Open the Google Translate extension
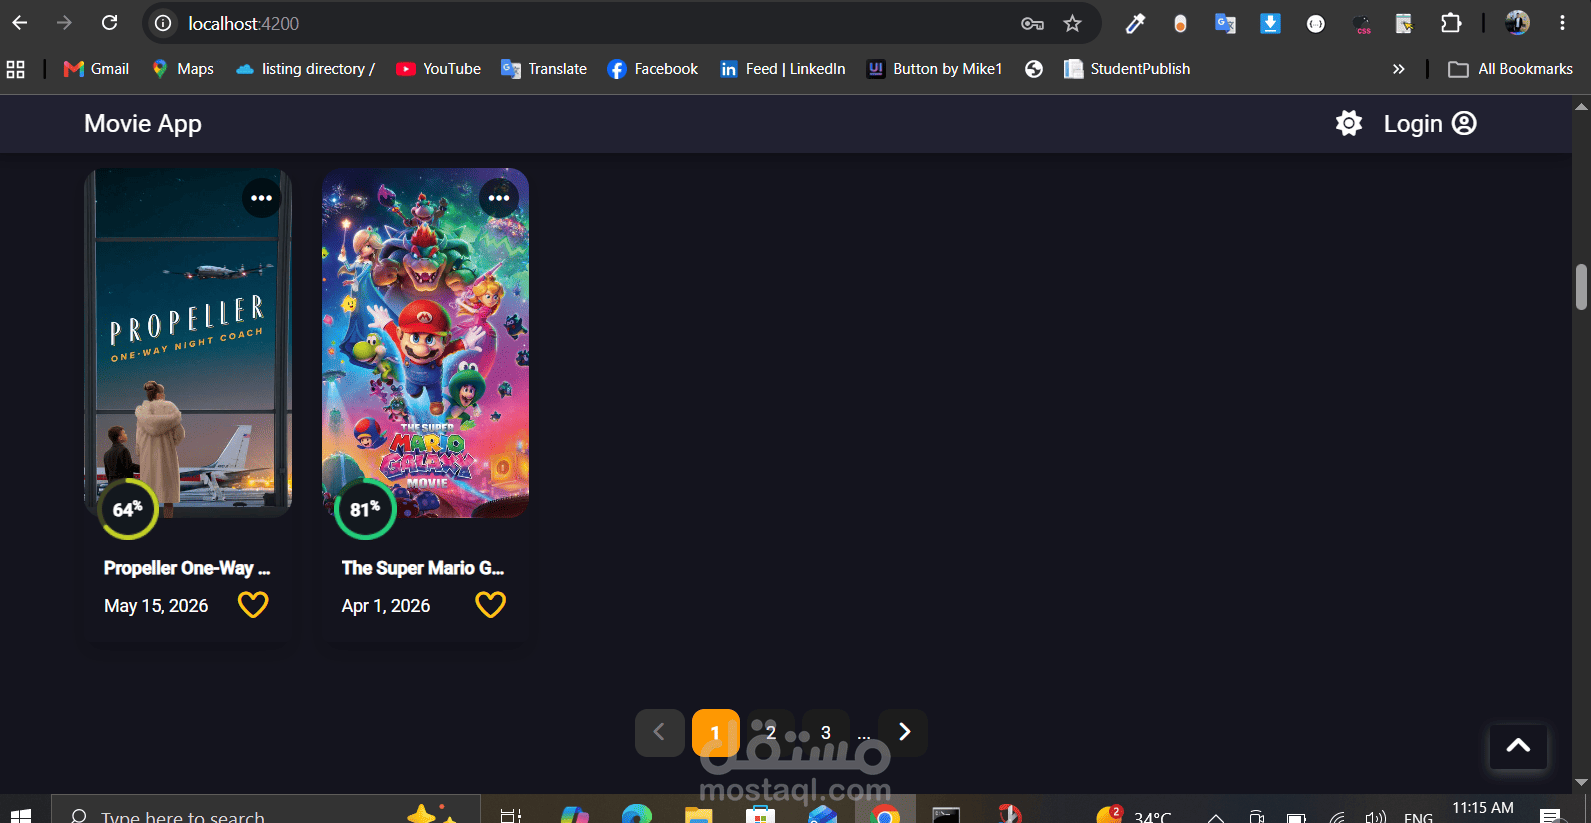 [x=1225, y=23]
